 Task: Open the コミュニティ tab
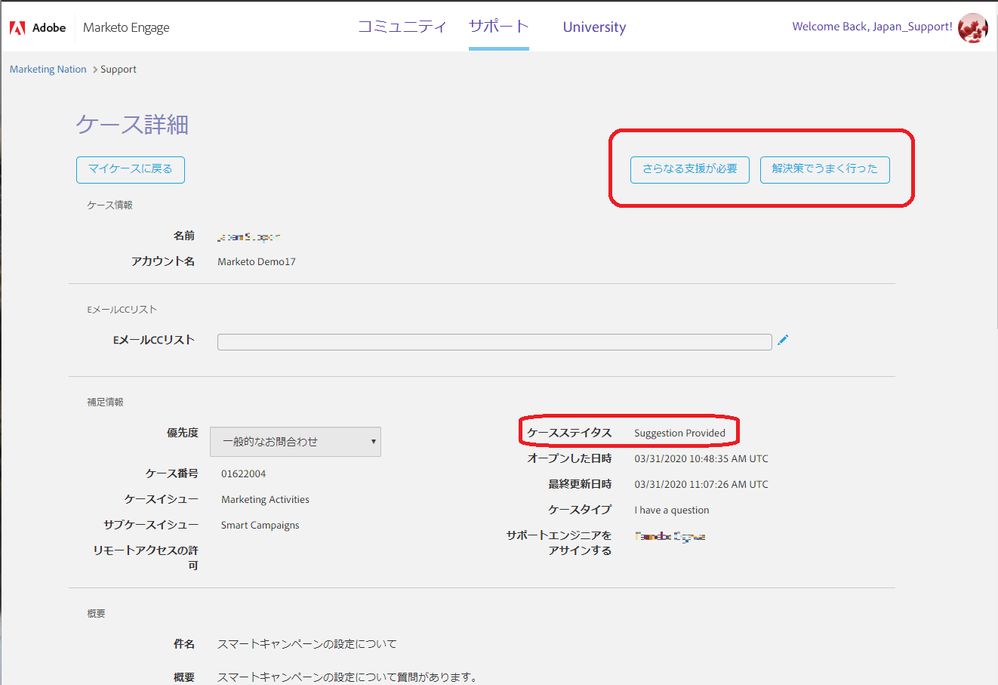pos(402,27)
